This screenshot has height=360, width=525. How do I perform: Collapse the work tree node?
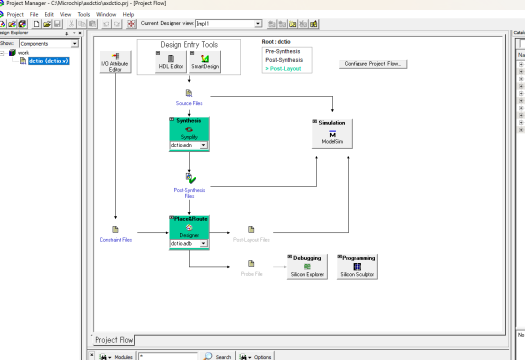point(2,53)
